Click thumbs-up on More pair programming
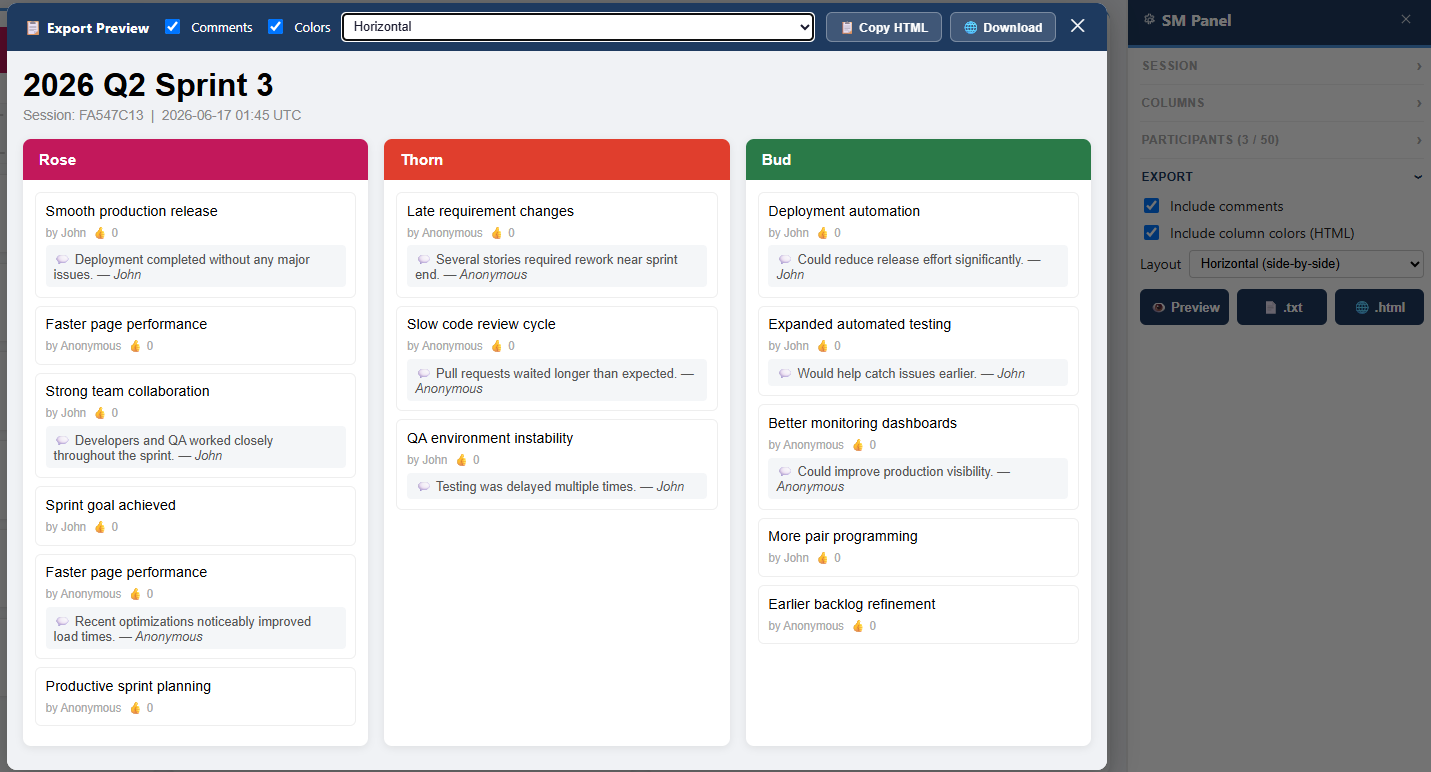 [x=822, y=558]
